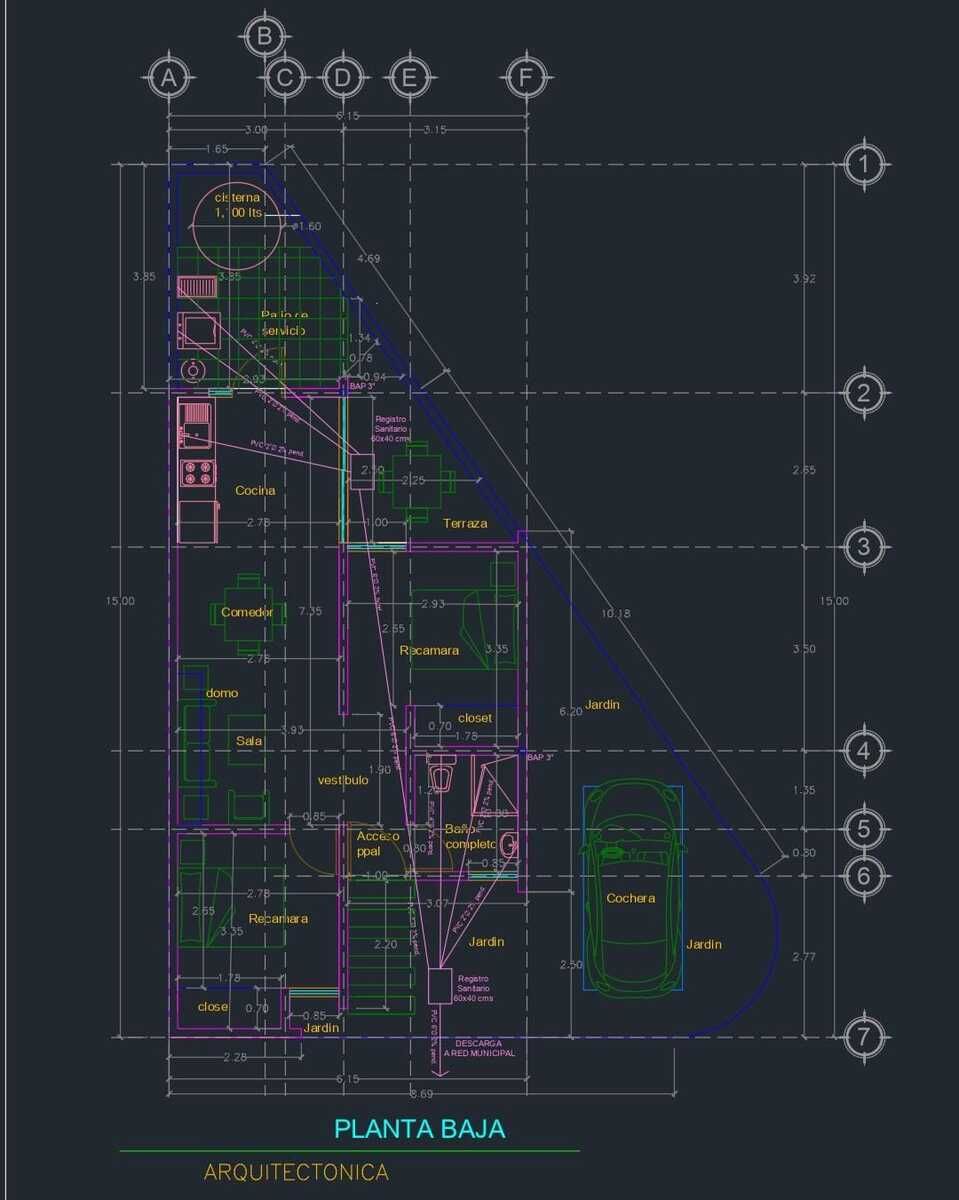Click the four-burner stove in the Cocina
The image size is (959, 1200).
pos(196,473)
